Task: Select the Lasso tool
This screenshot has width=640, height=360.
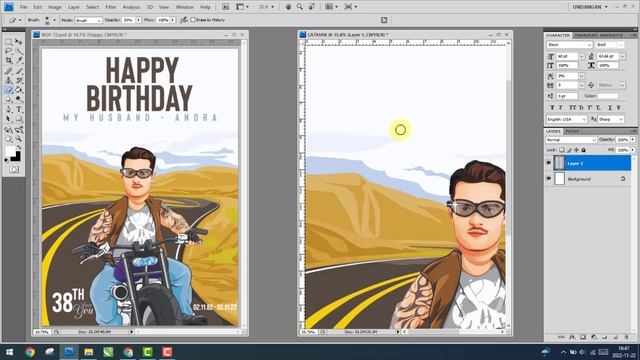Action: pyautogui.click(x=9, y=51)
